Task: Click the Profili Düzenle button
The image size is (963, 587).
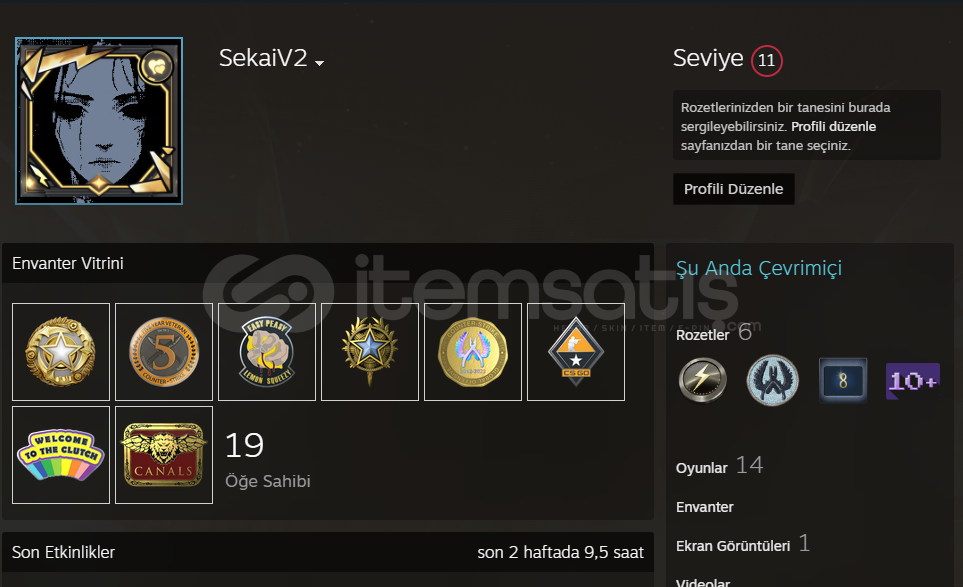Action: pyautogui.click(x=734, y=189)
